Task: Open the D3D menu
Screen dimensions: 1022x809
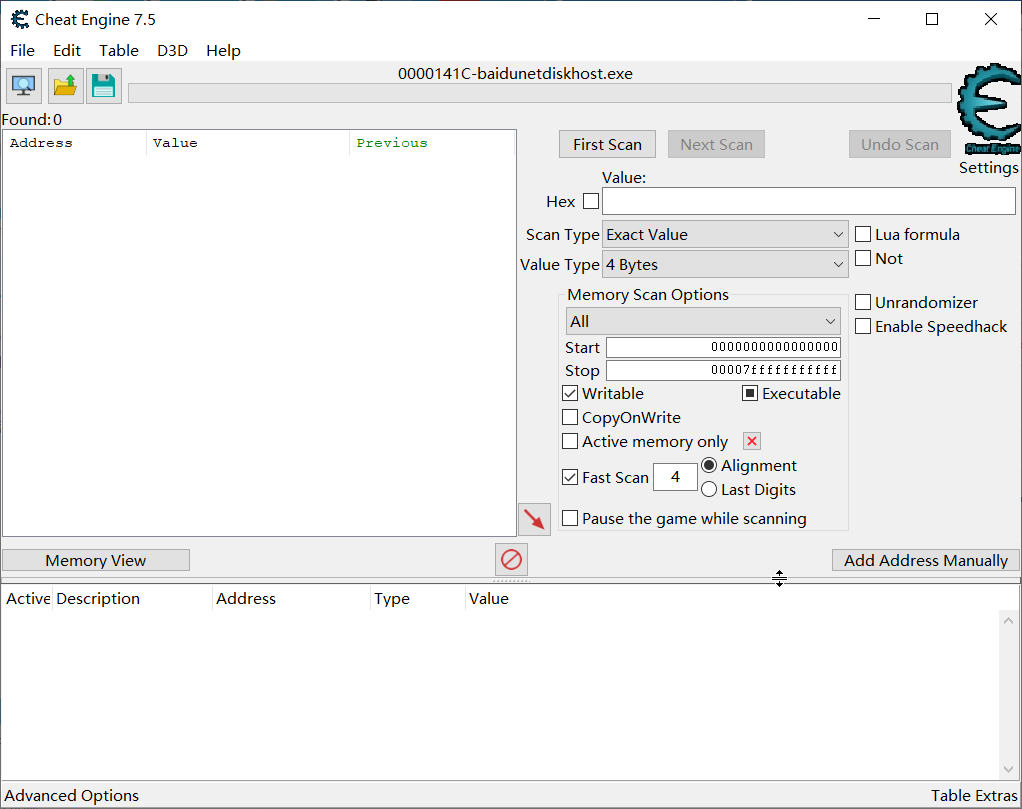Action: click(173, 51)
